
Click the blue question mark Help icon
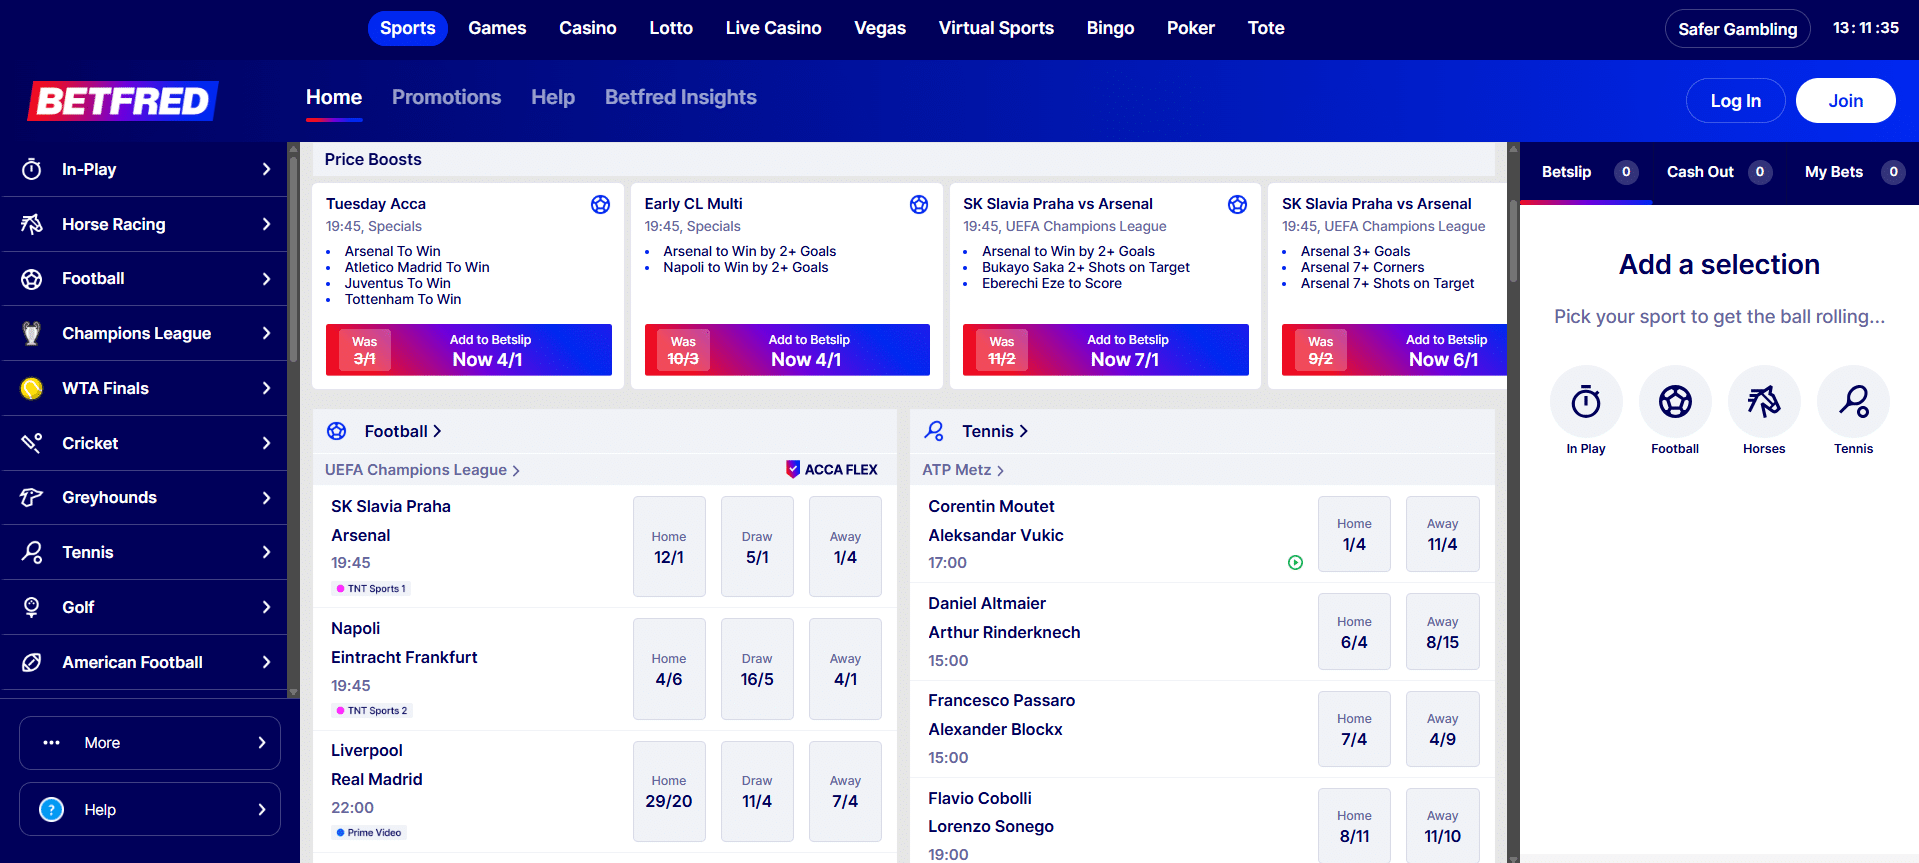point(52,810)
